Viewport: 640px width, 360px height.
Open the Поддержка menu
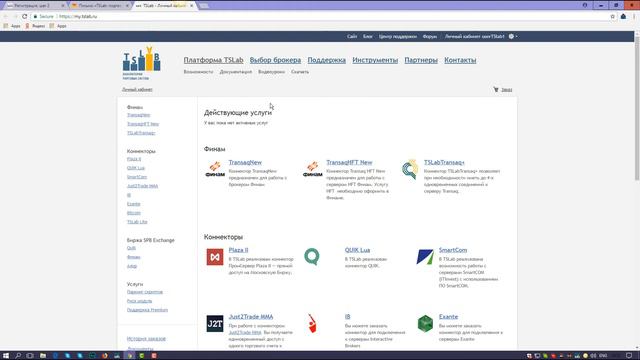327,60
